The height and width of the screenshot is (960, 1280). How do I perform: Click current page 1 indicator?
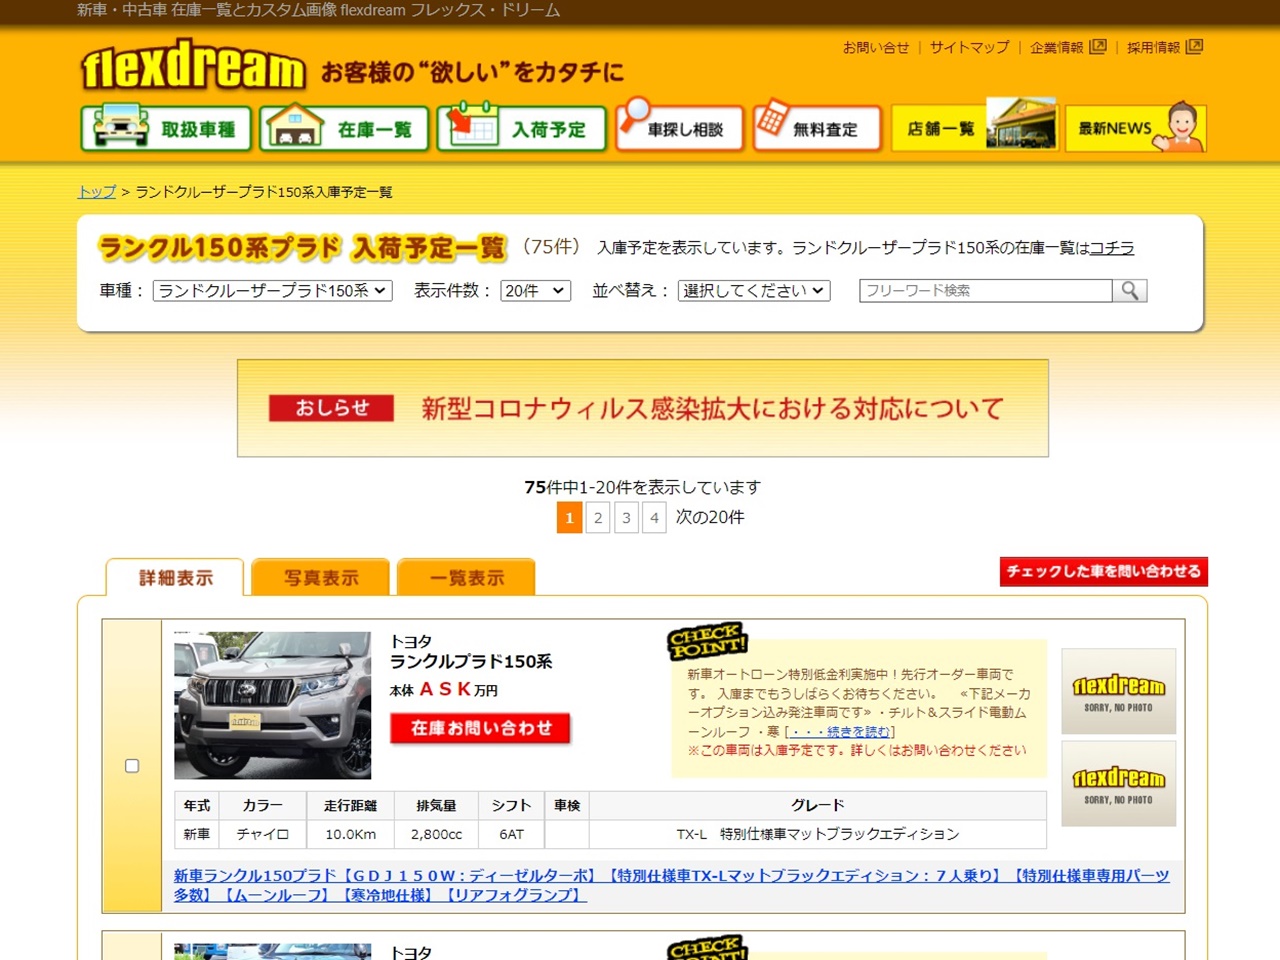pos(569,517)
